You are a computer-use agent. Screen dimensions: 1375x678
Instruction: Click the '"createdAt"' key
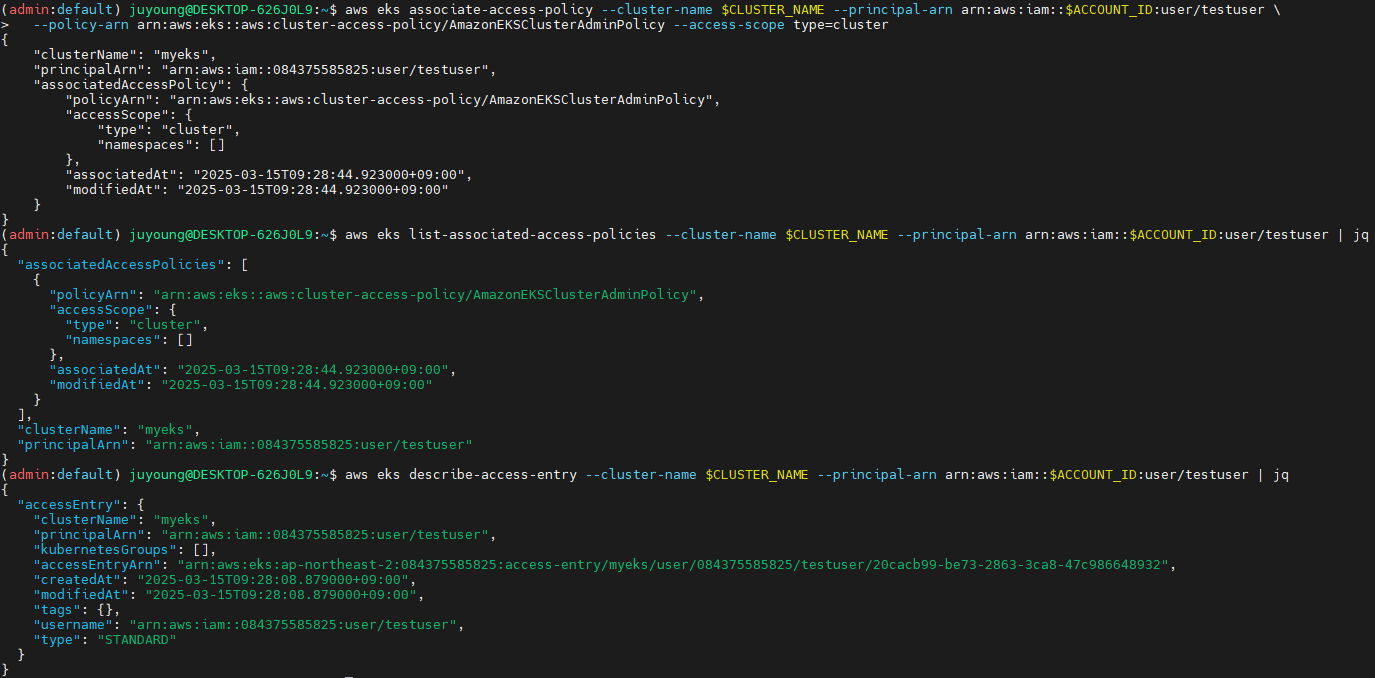click(x=78, y=579)
